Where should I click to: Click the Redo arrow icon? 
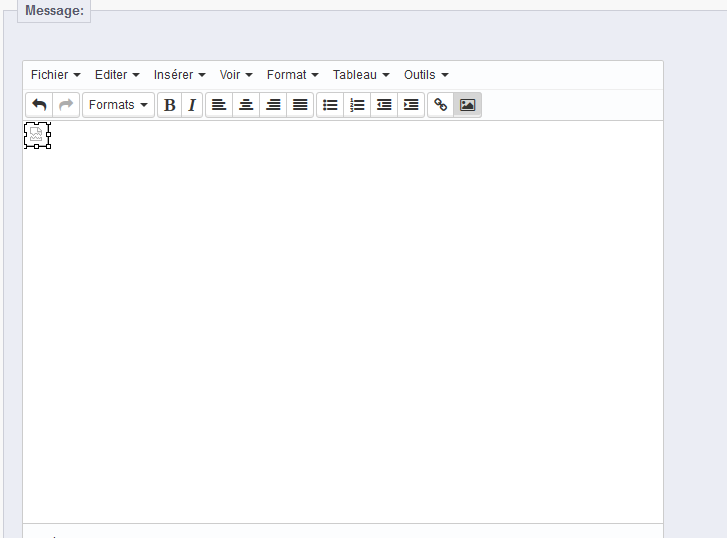[66, 105]
